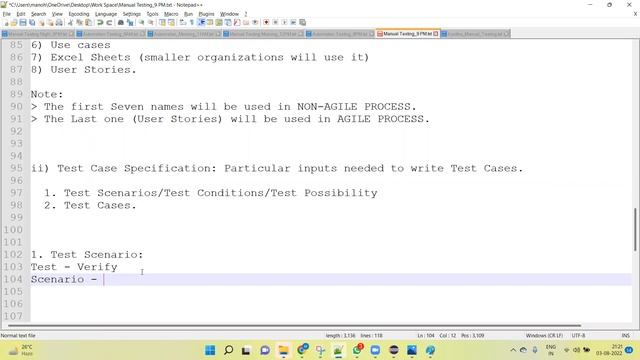Click the Save All toolbar icon
Image resolution: width=640 pixels, height=360 pixels.
[x=32, y=22]
